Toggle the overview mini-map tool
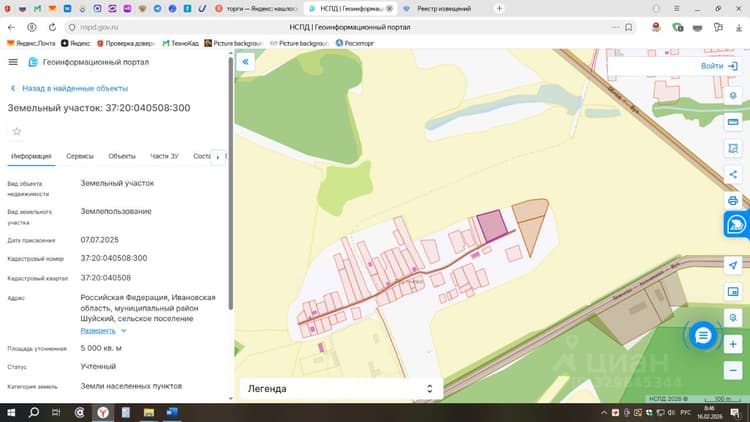The height and width of the screenshot is (422, 750). 733,291
